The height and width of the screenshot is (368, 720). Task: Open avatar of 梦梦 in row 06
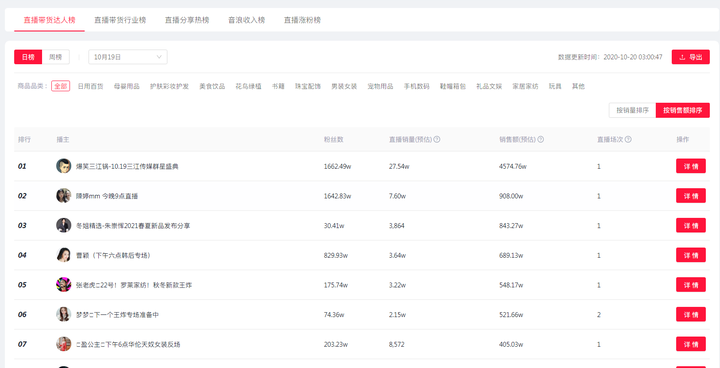tap(63, 314)
